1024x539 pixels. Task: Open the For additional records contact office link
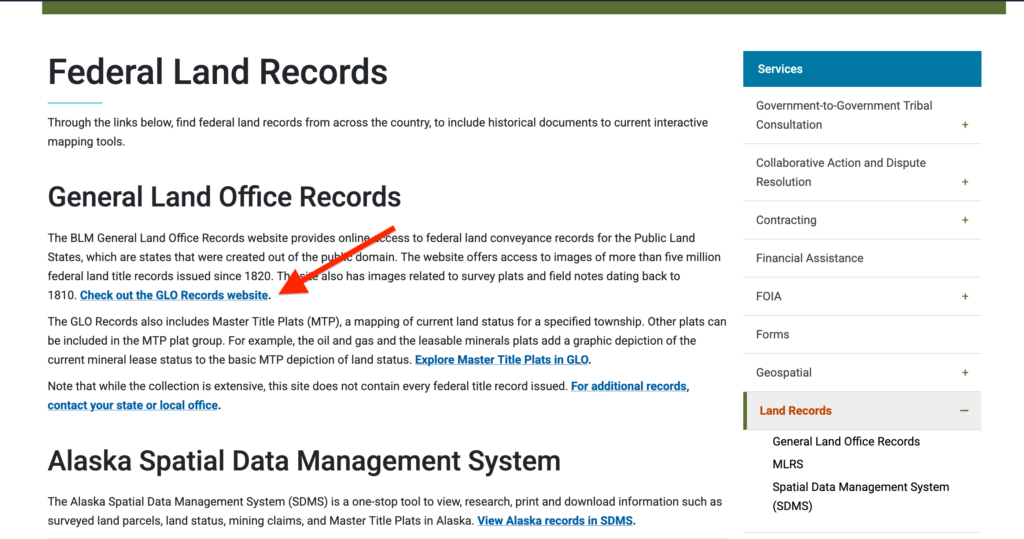click(x=368, y=396)
